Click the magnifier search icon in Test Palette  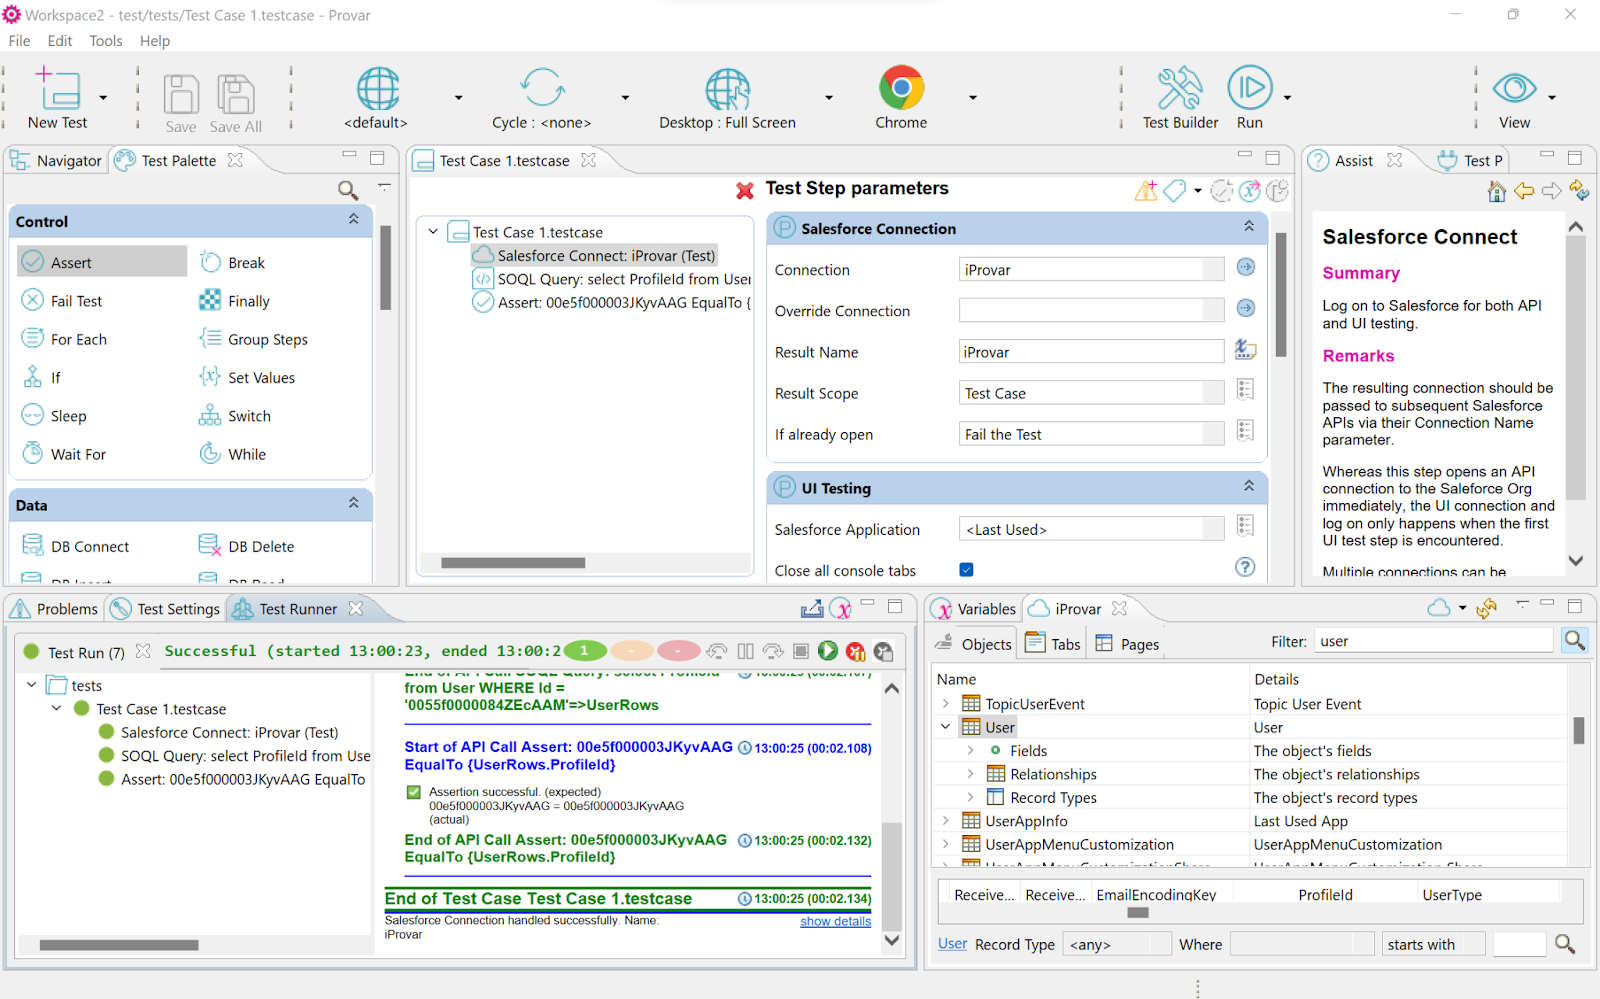(x=347, y=189)
